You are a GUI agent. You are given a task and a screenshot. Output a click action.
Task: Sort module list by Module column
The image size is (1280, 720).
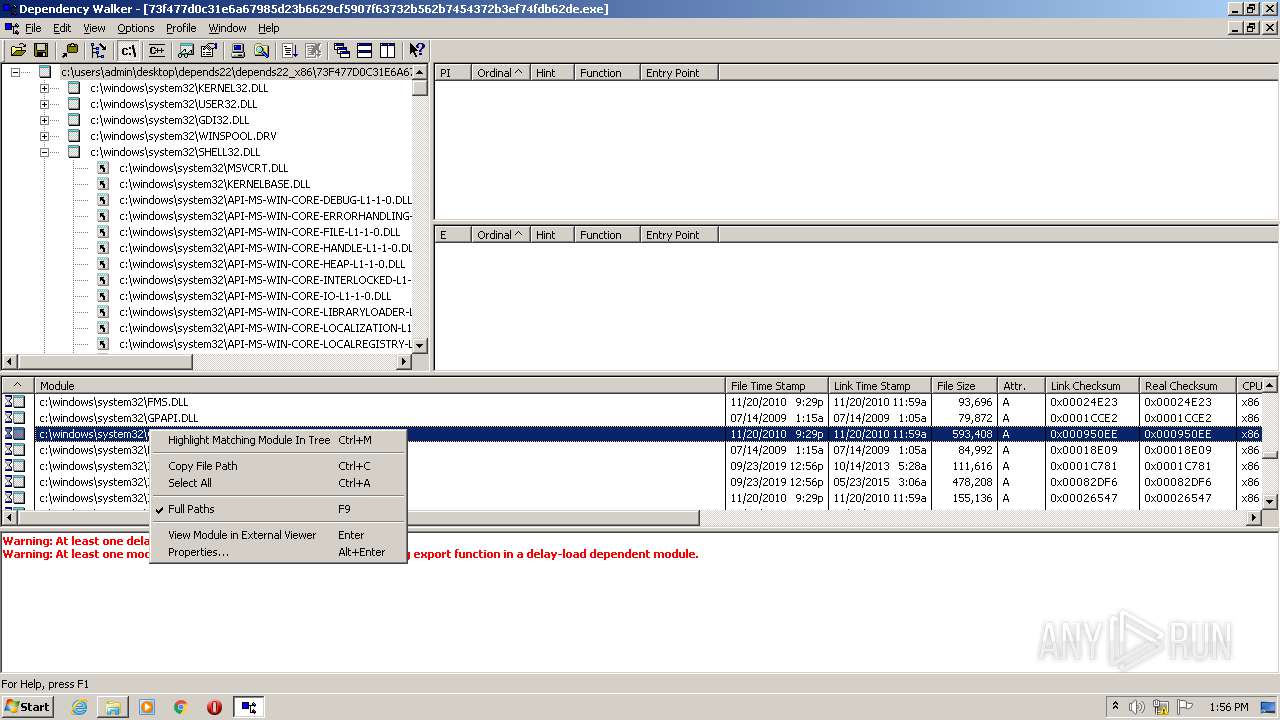click(380, 385)
